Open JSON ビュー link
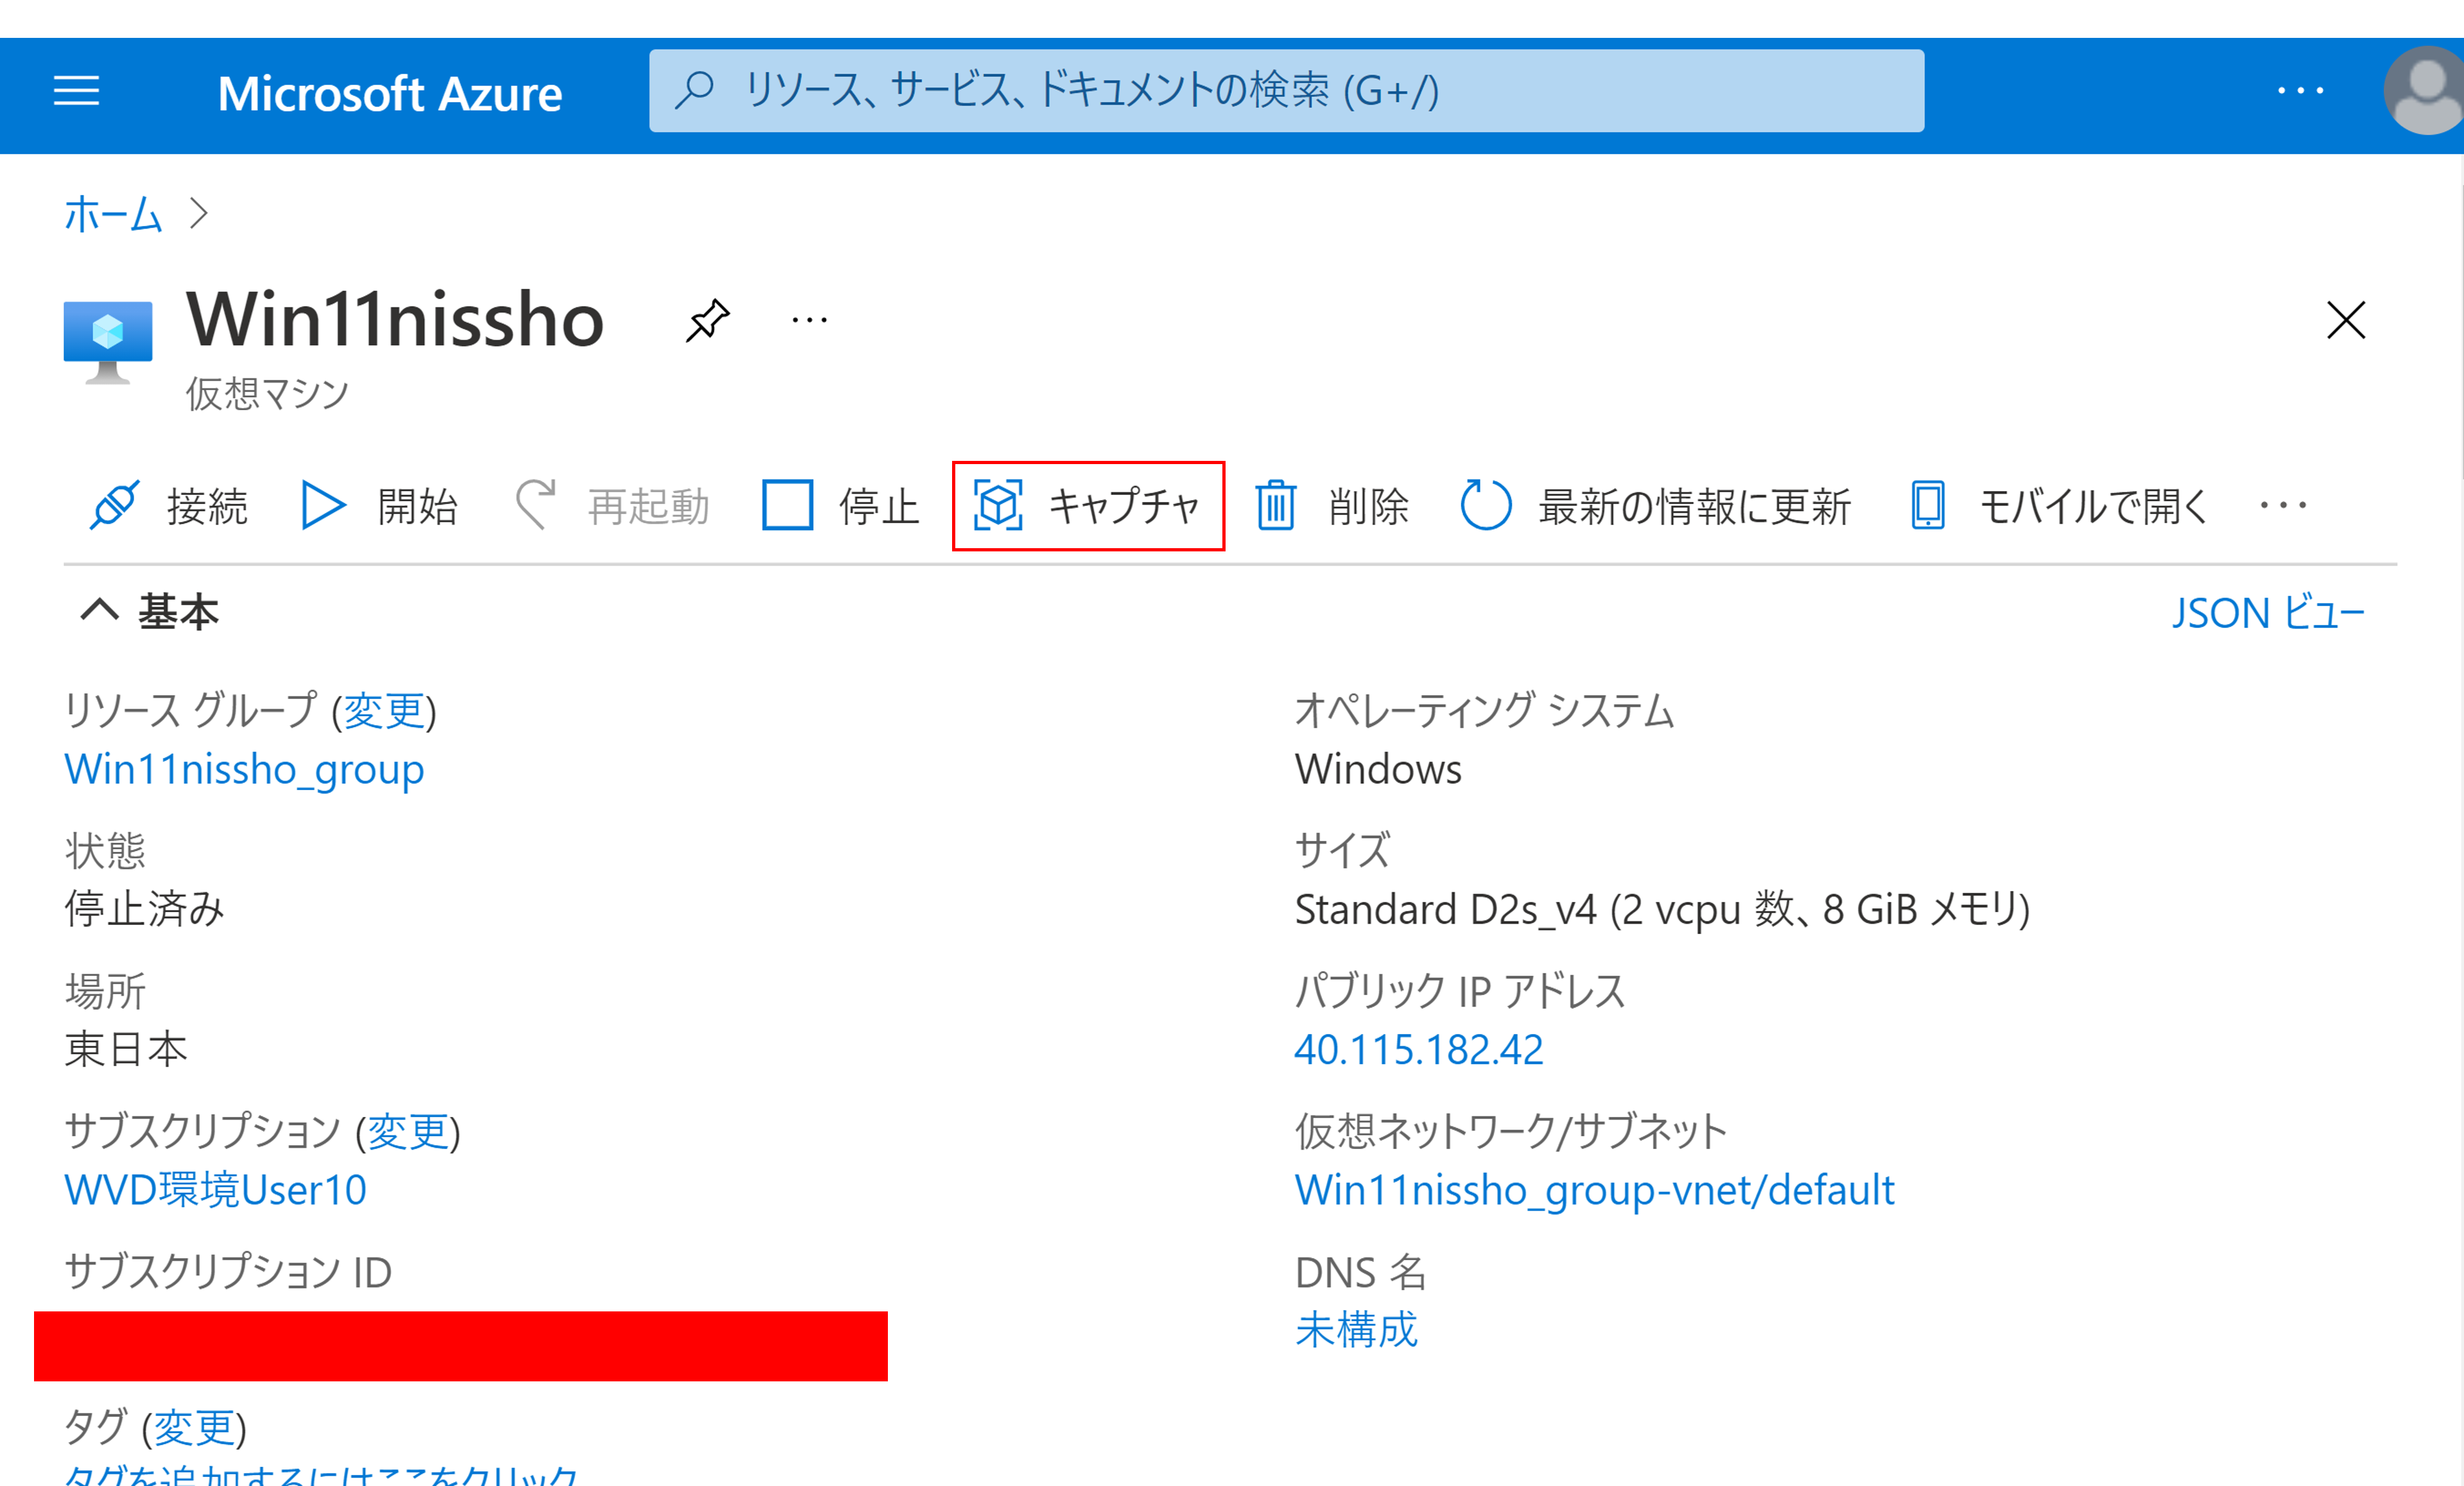This screenshot has height=1486, width=2464. 2267,612
